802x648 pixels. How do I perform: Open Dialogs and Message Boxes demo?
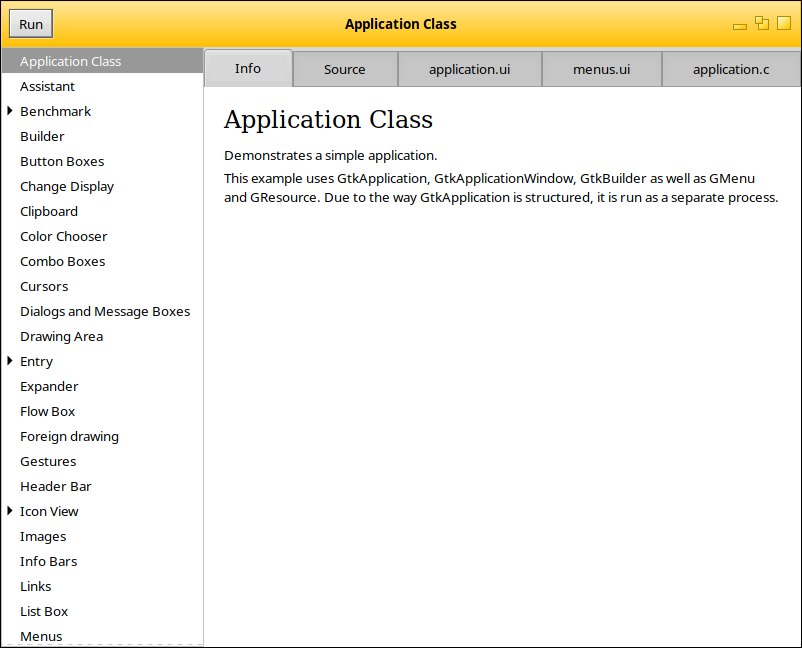tap(102, 312)
